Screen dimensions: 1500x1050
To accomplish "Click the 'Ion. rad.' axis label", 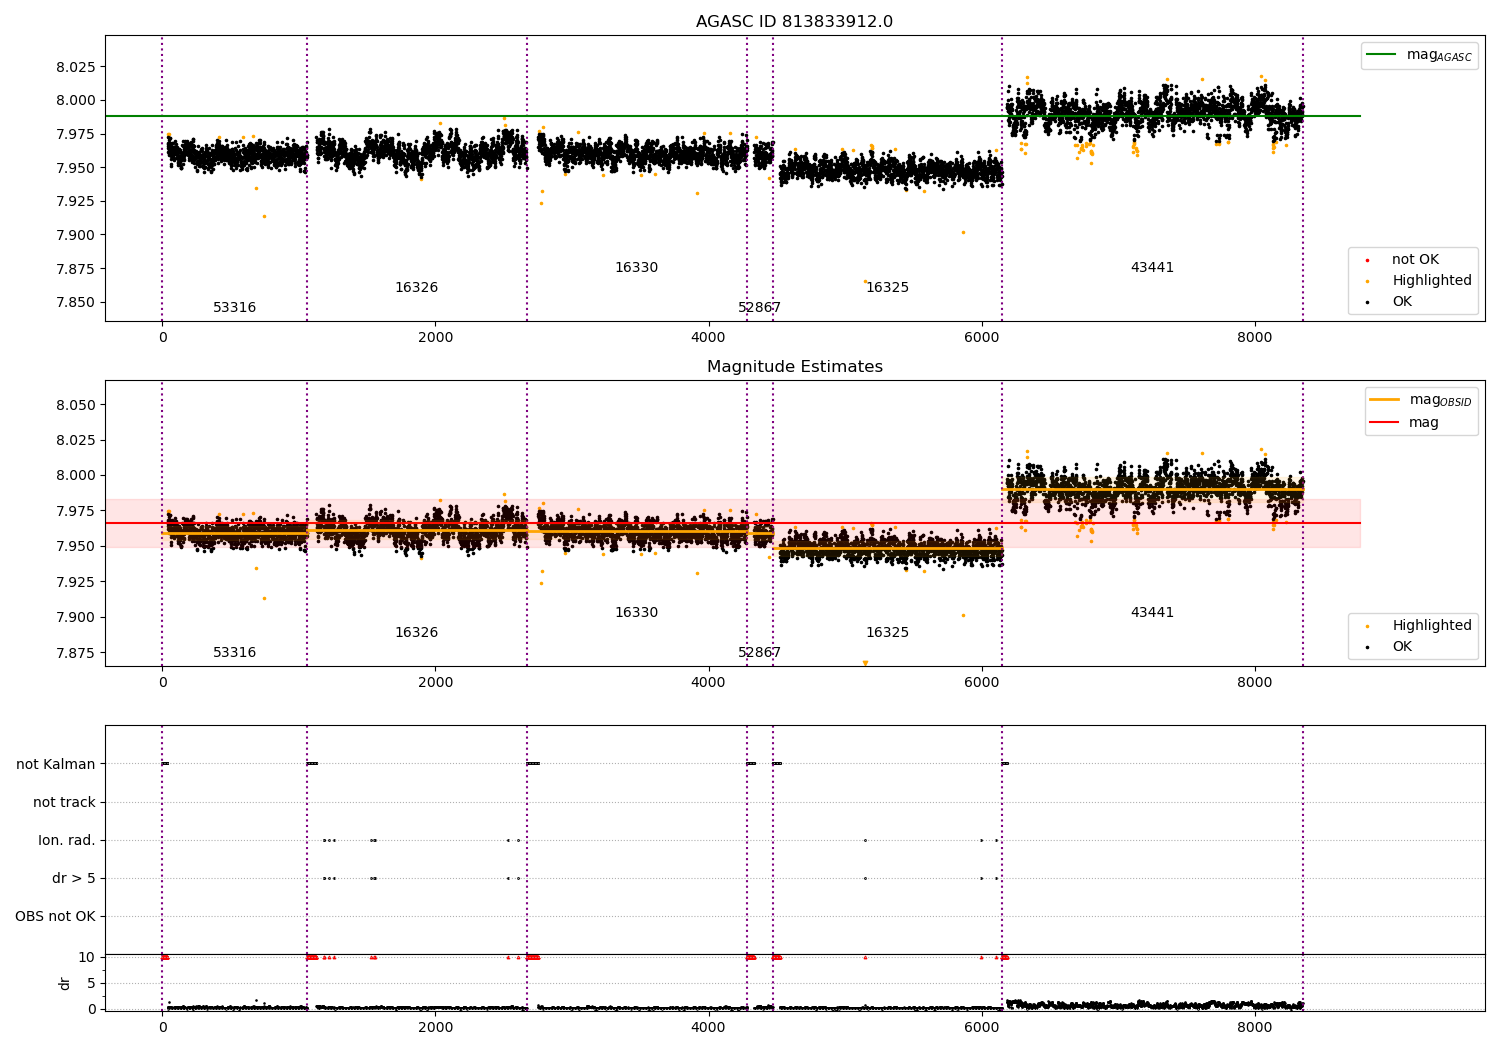I will pos(67,841).
